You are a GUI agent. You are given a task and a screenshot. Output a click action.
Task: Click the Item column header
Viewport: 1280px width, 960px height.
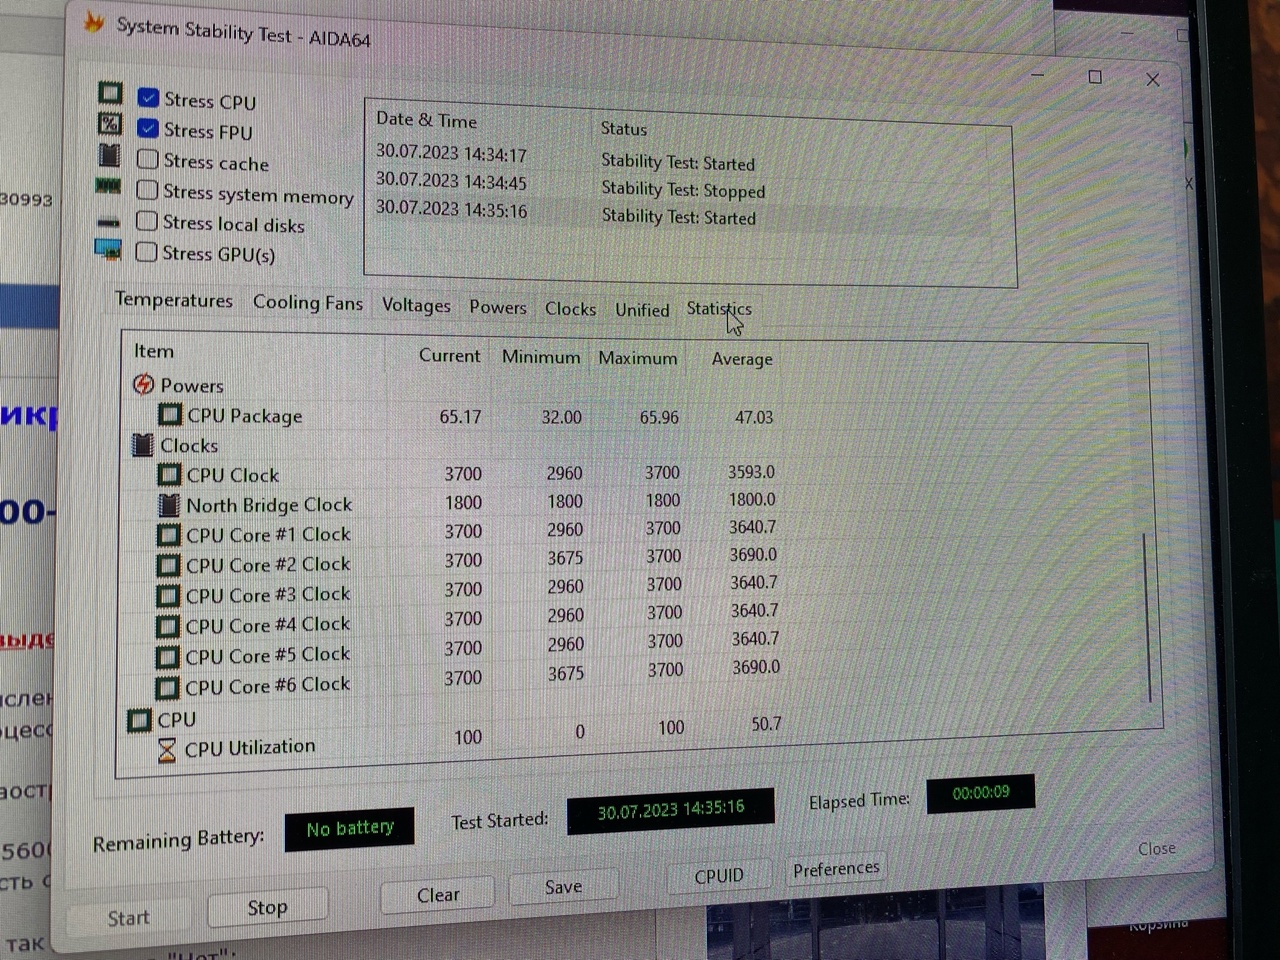(154, 351)
